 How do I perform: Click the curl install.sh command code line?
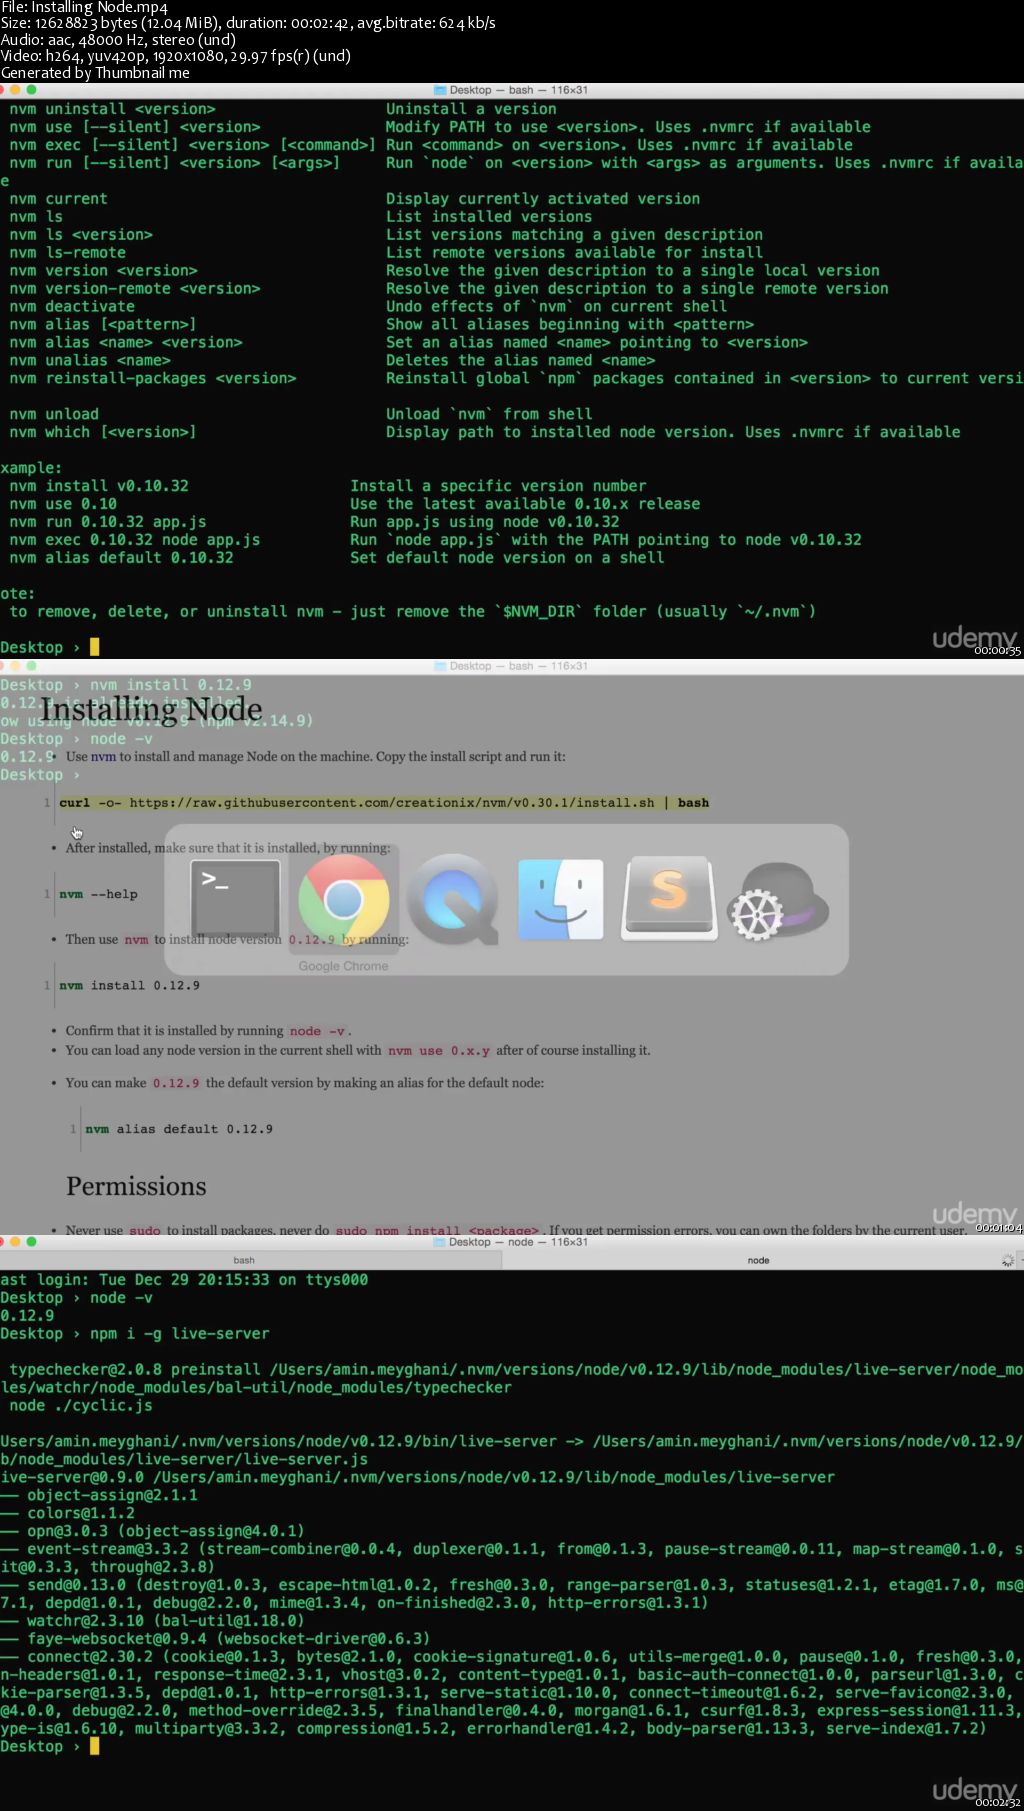pyautogui.click(x=384, y=803)
